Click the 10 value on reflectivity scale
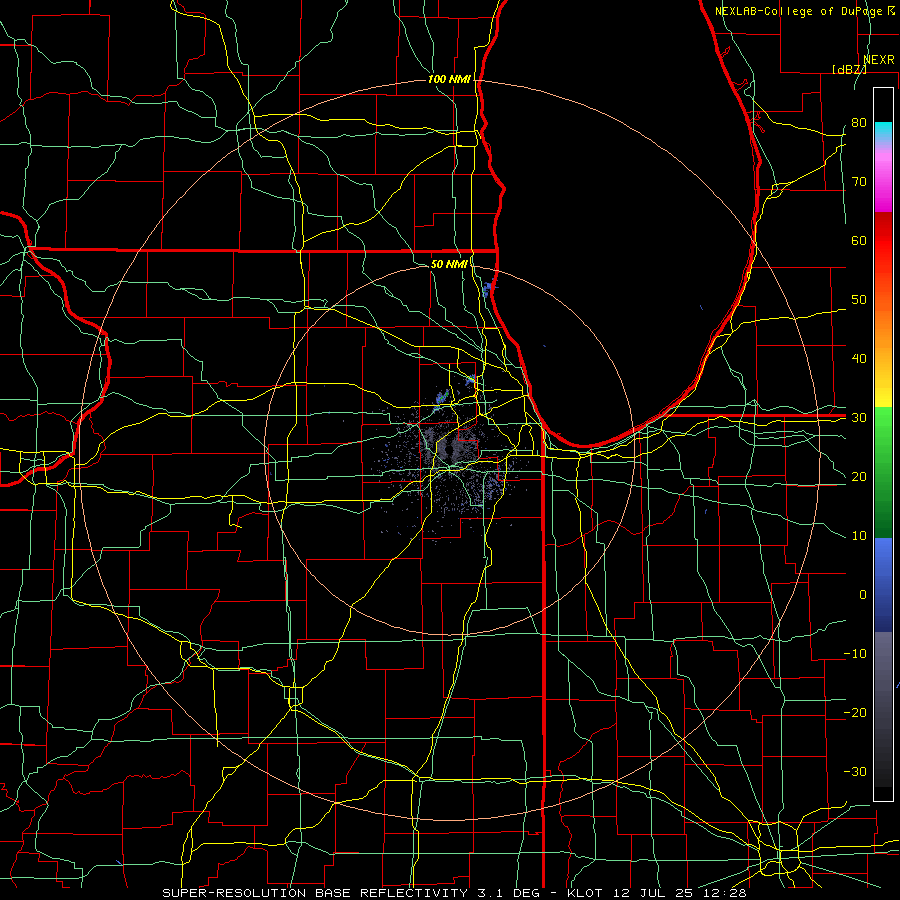This screenshot has height=900, width=900. pos(859,536)
